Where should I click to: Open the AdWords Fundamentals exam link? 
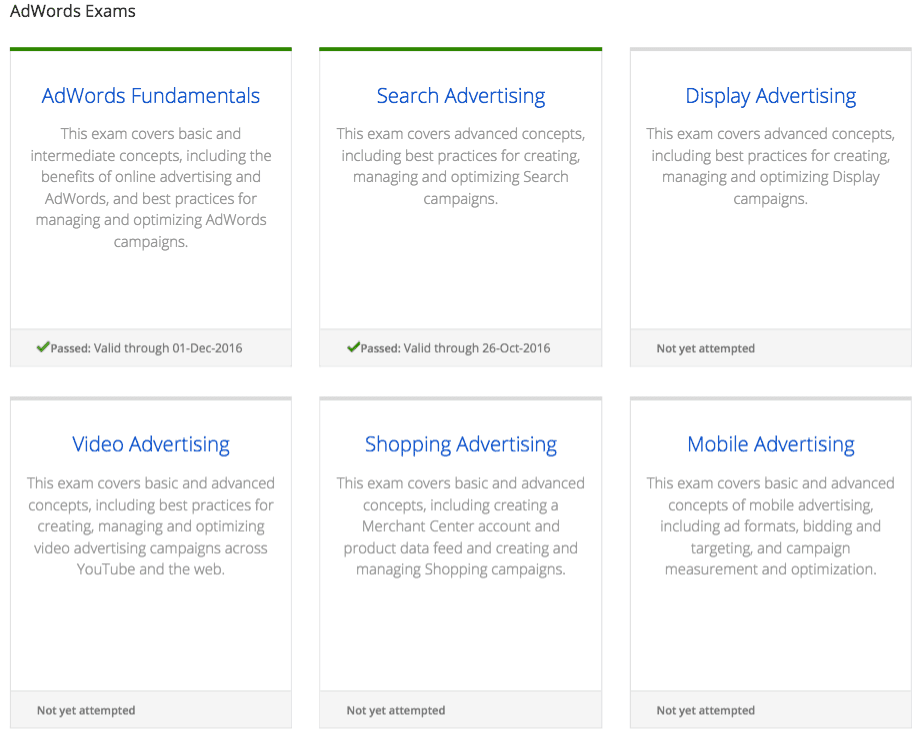(x=151, y=96)
